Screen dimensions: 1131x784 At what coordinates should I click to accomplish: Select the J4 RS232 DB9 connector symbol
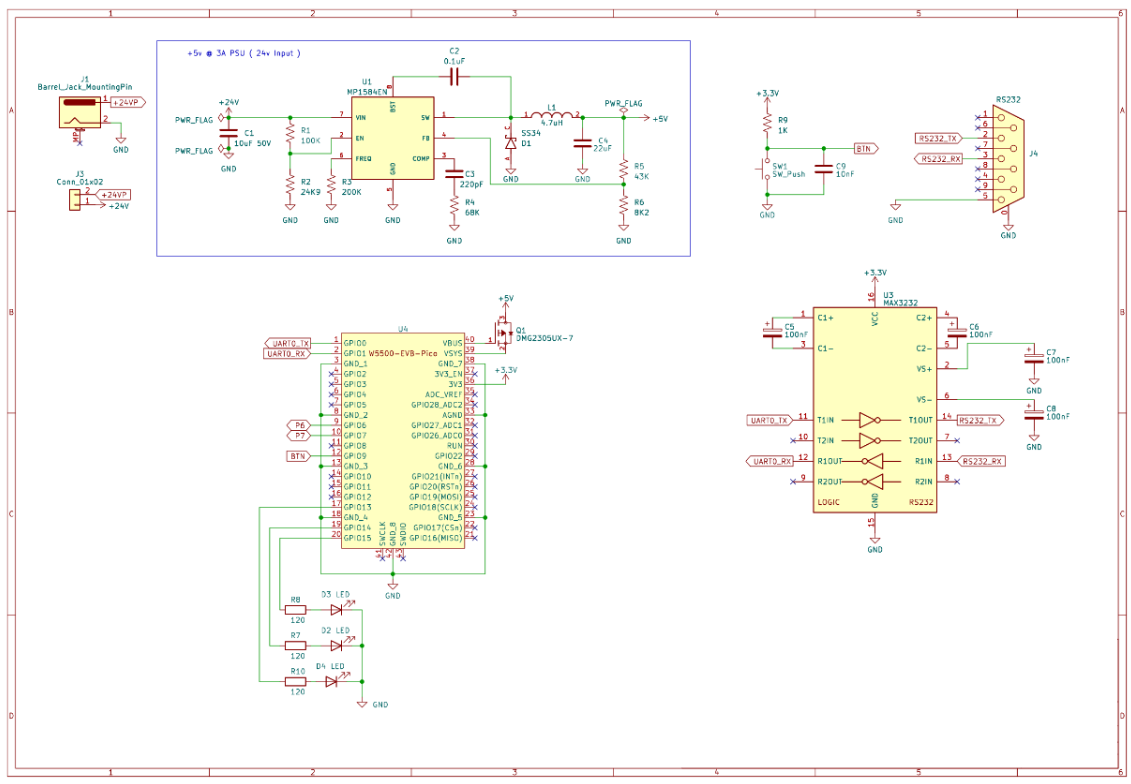point(1007,159)
